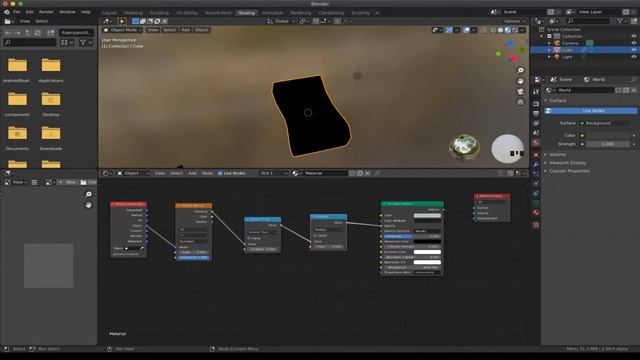Image resolution: width=640 pixels, height=360 pixels.
Task: Open Global transform orientation dropdown
Action: [281, 21]
